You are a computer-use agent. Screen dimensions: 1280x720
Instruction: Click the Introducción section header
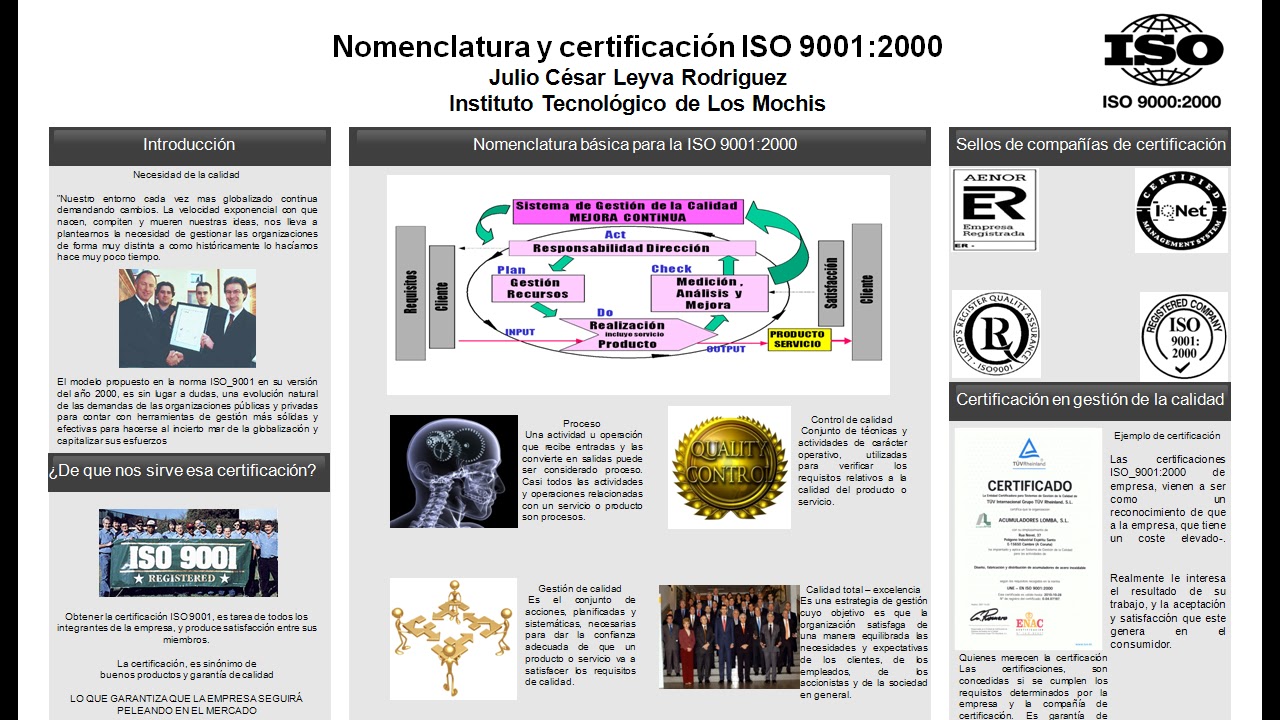point(189,144)
